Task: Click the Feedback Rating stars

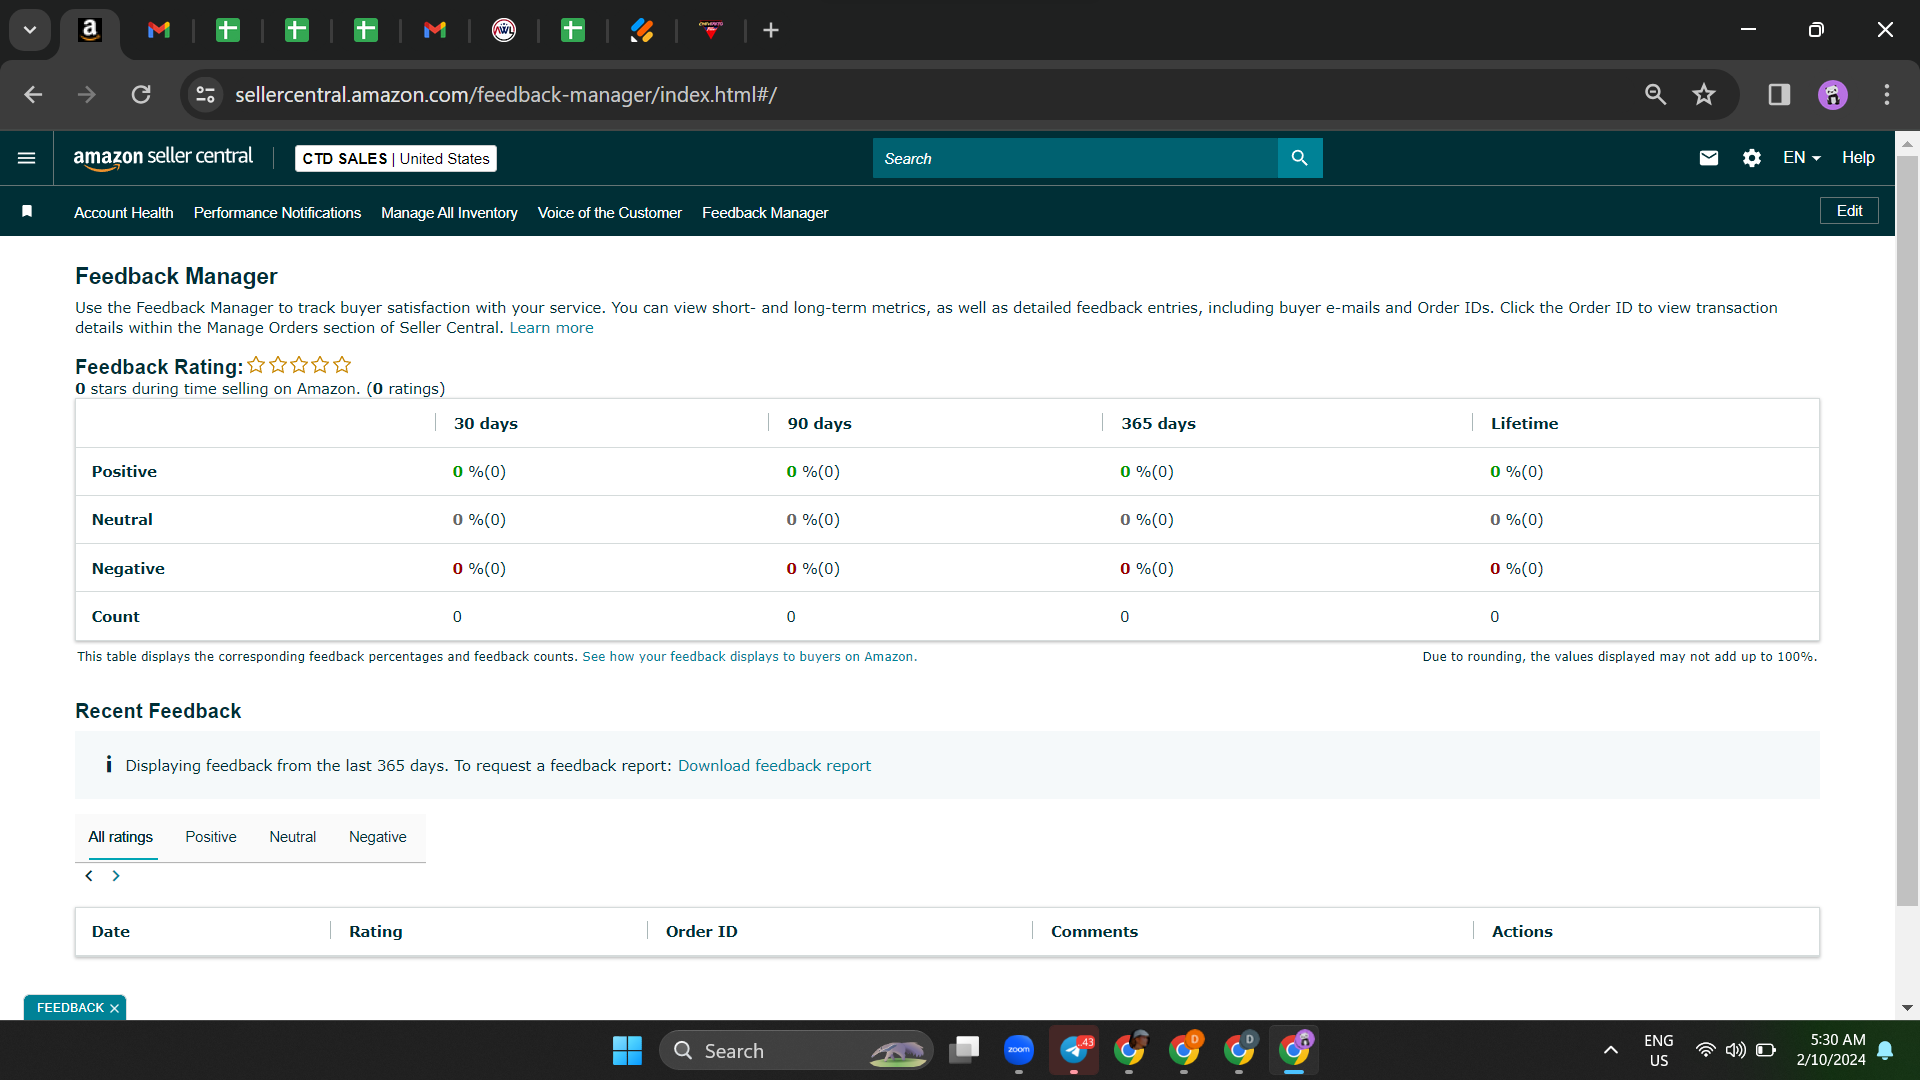Action: click(299, 365)
